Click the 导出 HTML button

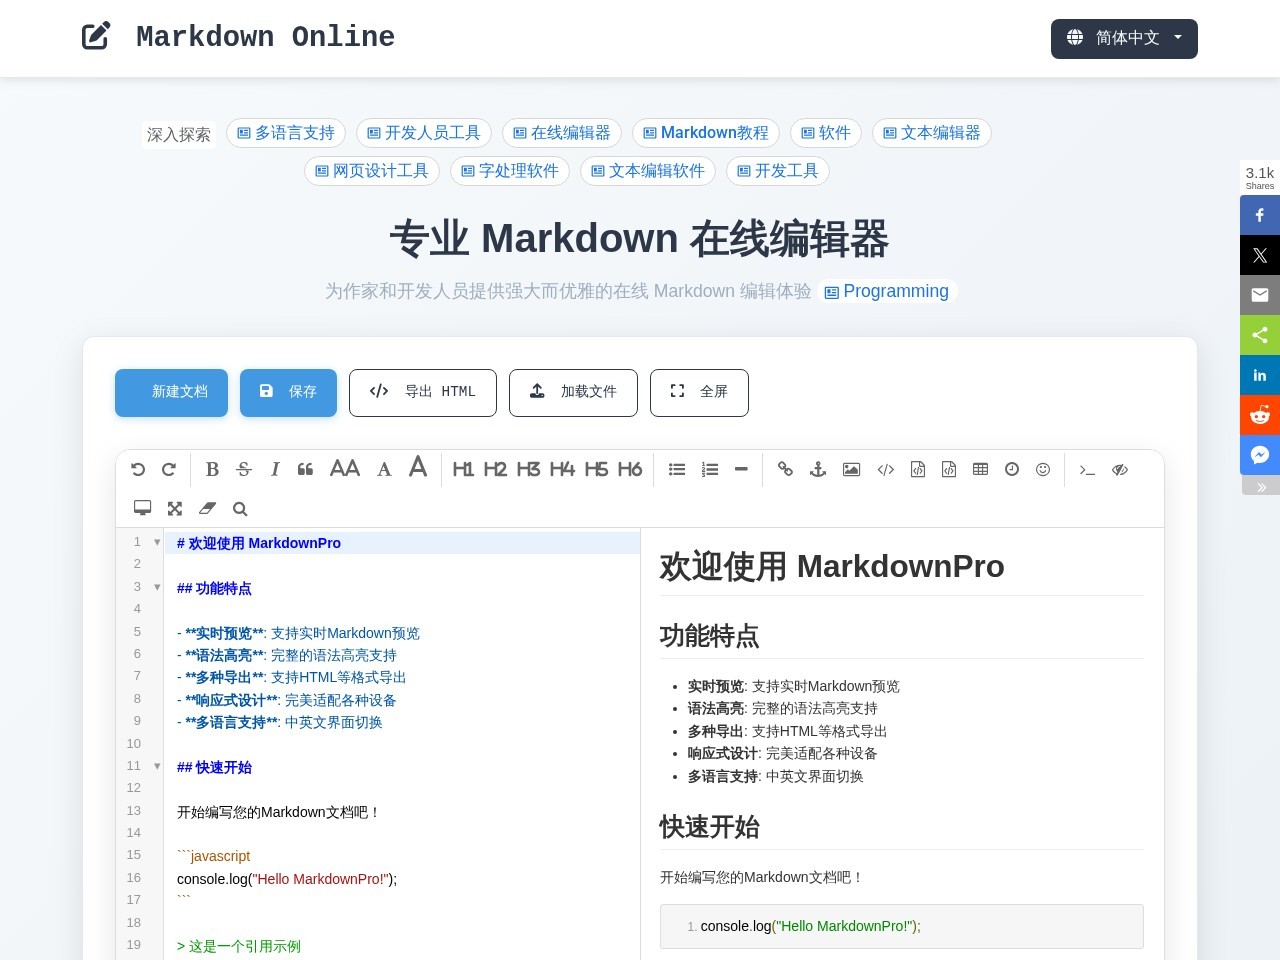tap(423, 393)
